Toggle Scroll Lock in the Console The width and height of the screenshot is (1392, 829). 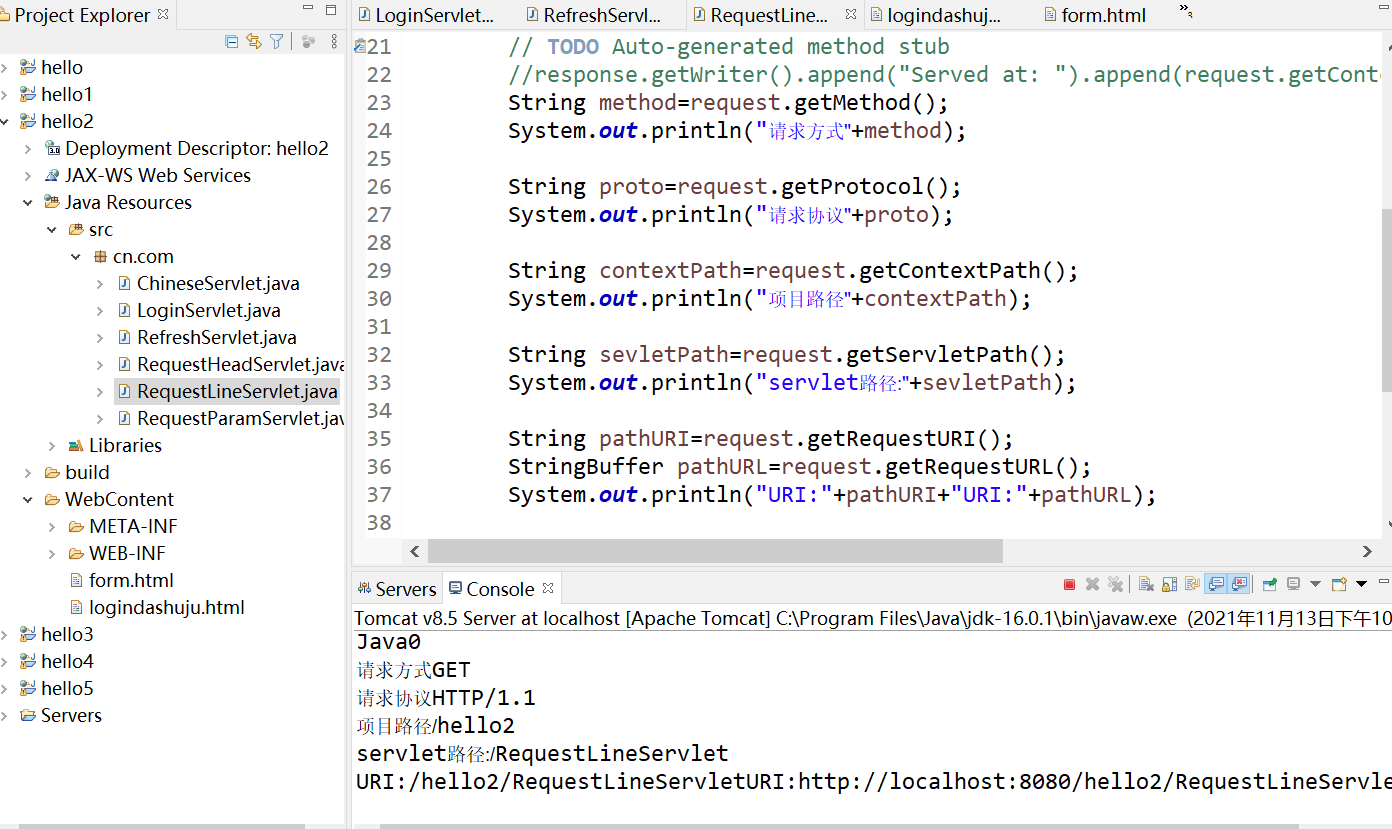coord(1169,585)
